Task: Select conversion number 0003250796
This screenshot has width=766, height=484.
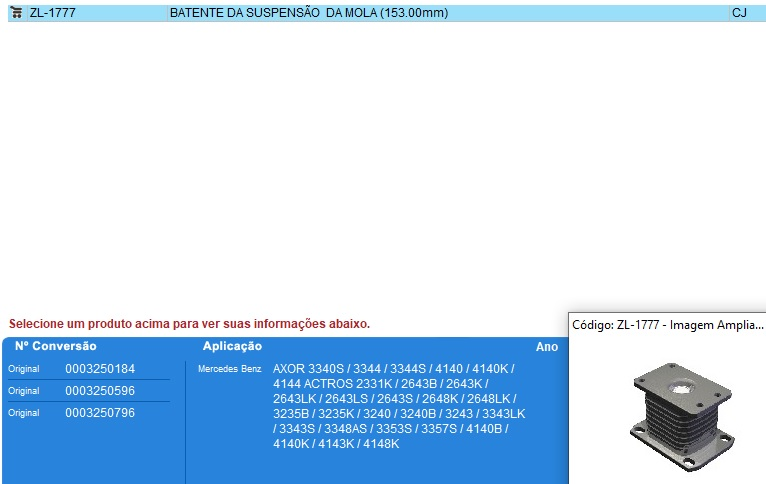Action: tap(100, 413)
